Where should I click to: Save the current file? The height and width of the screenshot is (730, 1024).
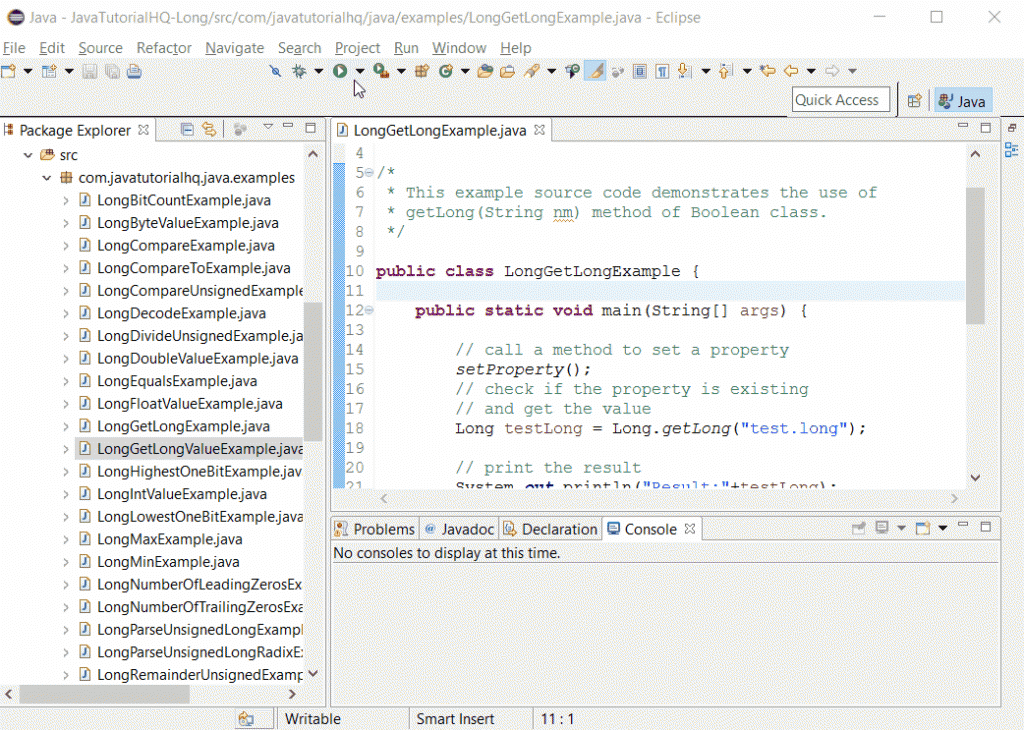[90, 71]
